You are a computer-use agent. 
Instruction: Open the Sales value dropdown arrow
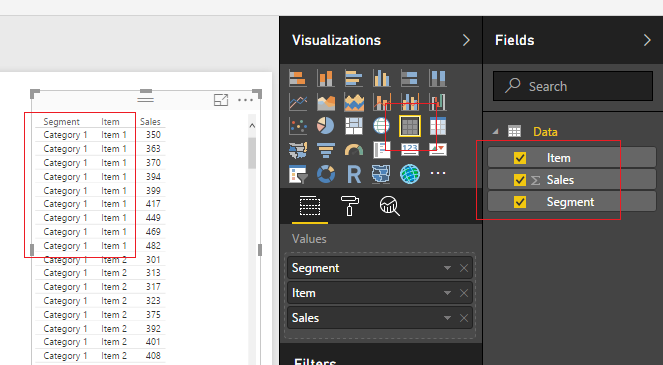(447, 318)
